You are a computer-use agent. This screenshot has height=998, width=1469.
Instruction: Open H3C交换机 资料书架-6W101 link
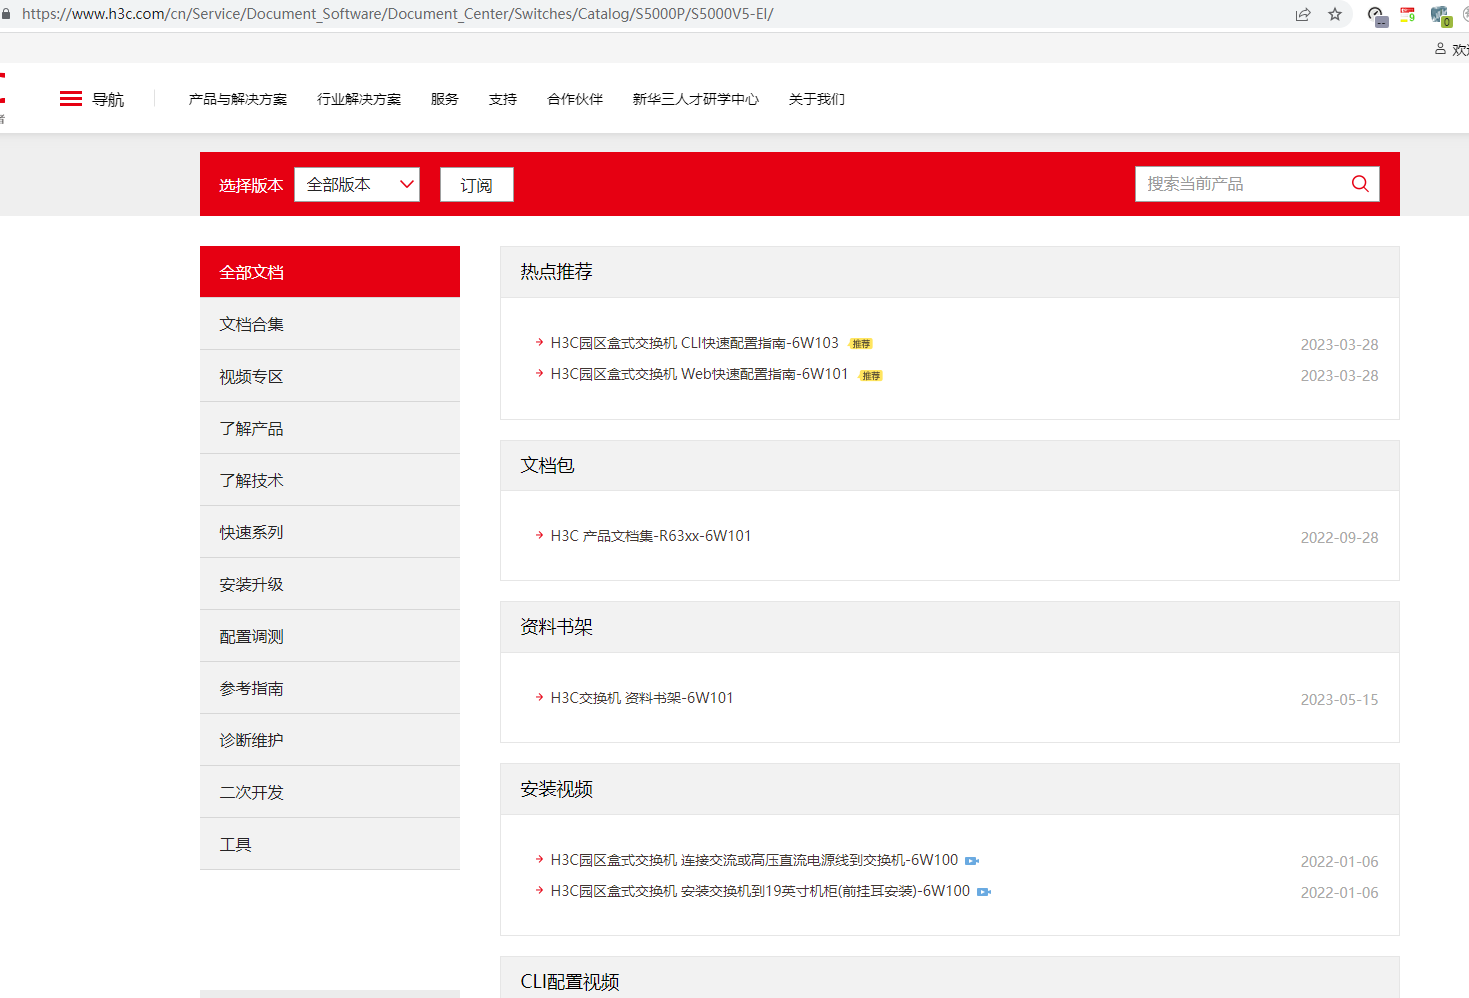coord(642,698)
